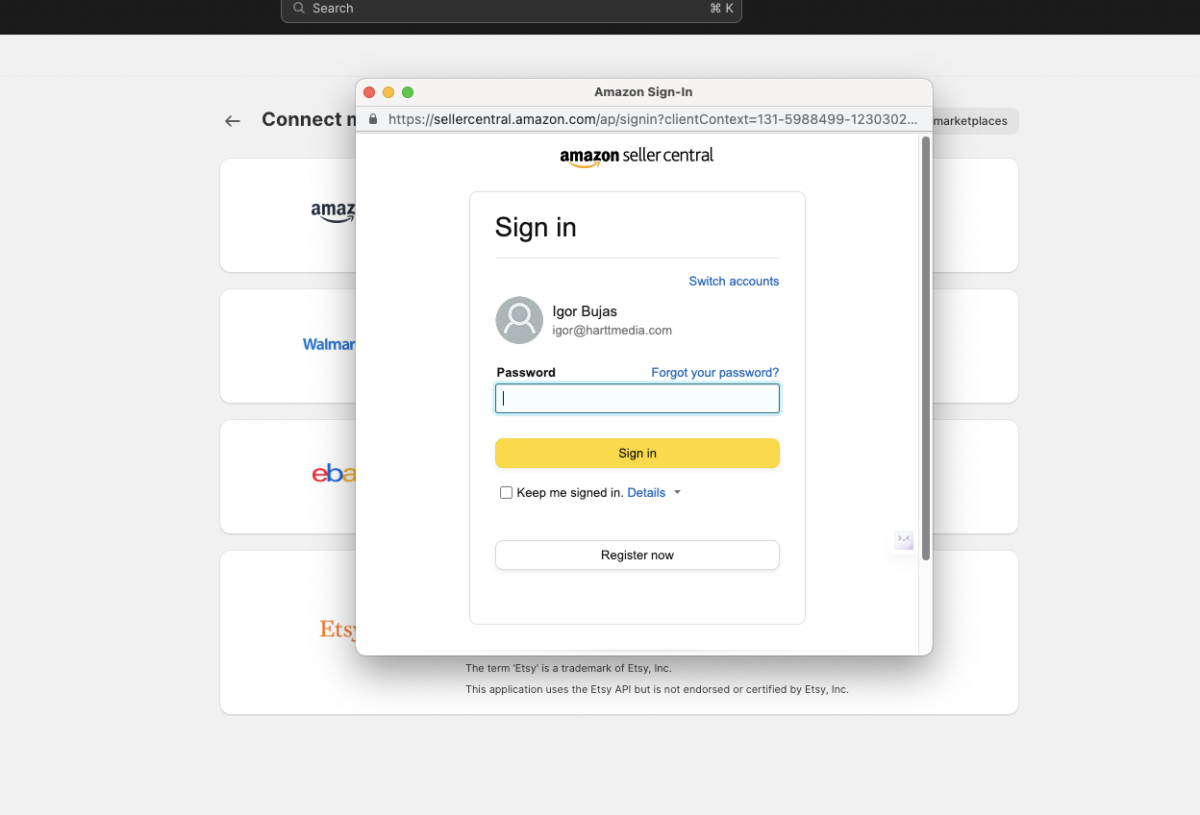This screenshot has width=1200, height=815.
Task: Click the Switch accounts link
Action: pos(733,281)
